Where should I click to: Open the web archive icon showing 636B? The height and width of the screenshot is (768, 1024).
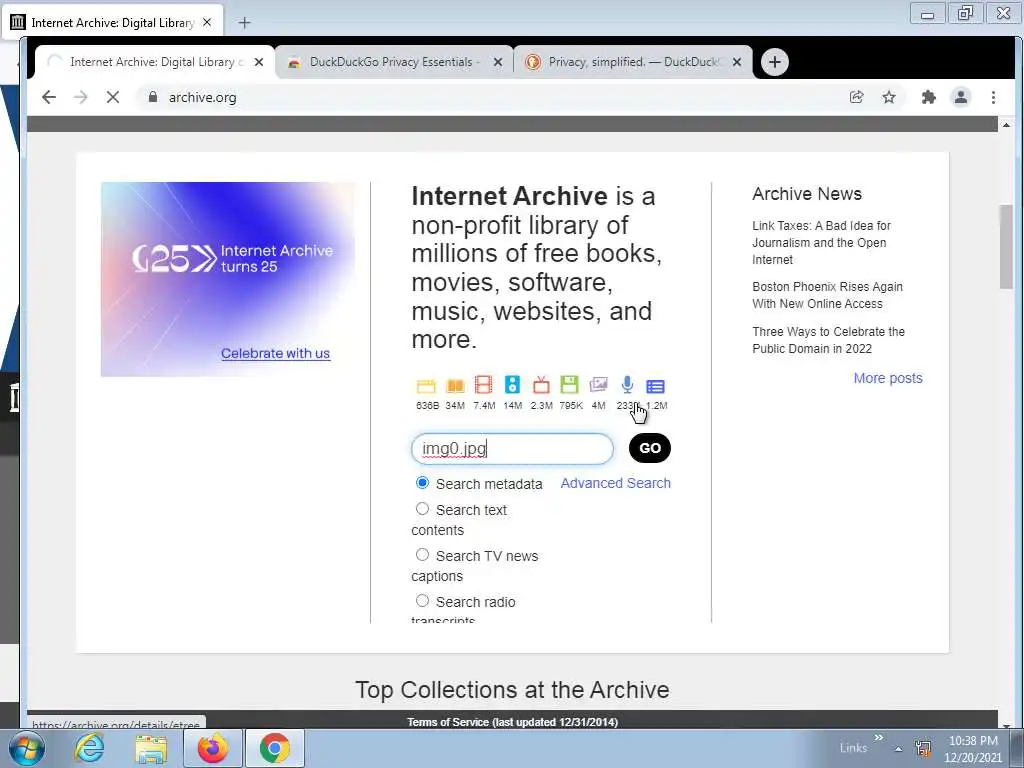426,386
